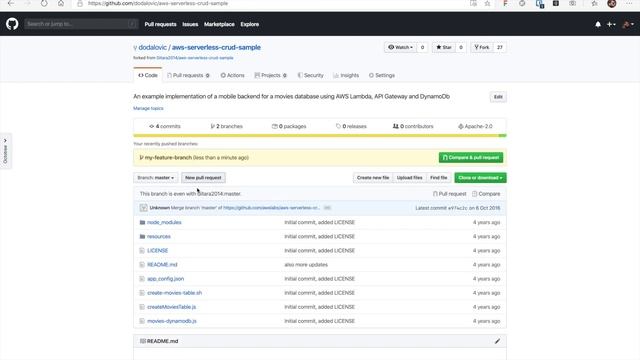The image size is (640, 360).
Task: Open forked-from source repository link
Action: coord(195,58)
